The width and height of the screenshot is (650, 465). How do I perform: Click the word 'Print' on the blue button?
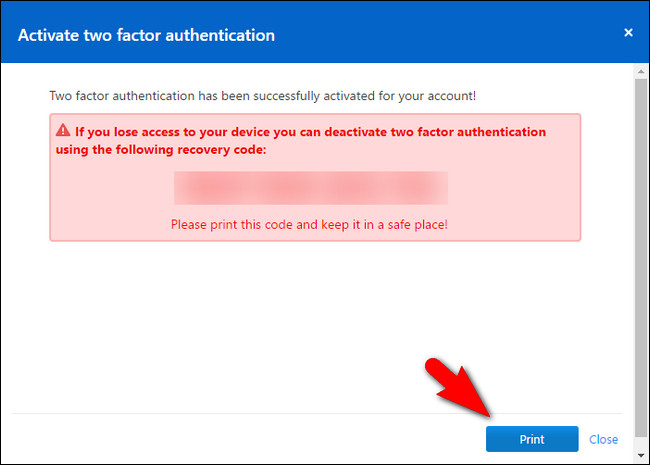[532, 439]
